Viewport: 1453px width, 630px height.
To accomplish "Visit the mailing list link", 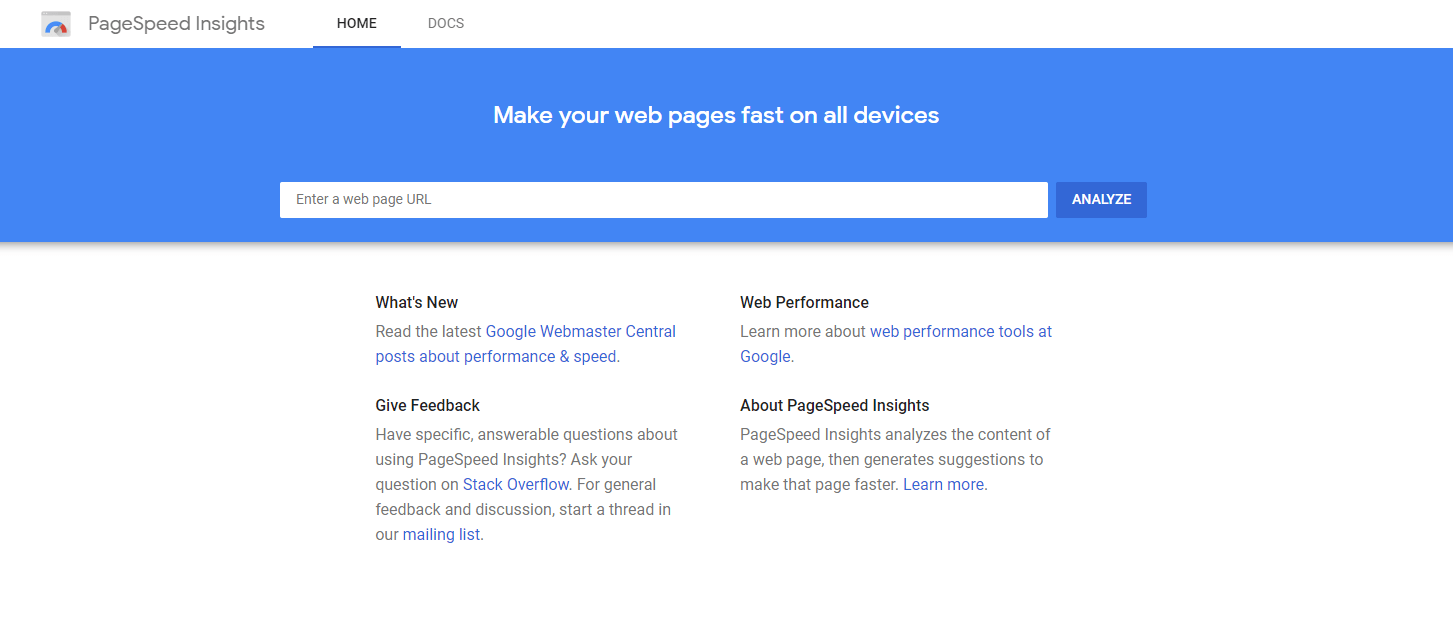I will pyautogui.click(x=441, y=535).
